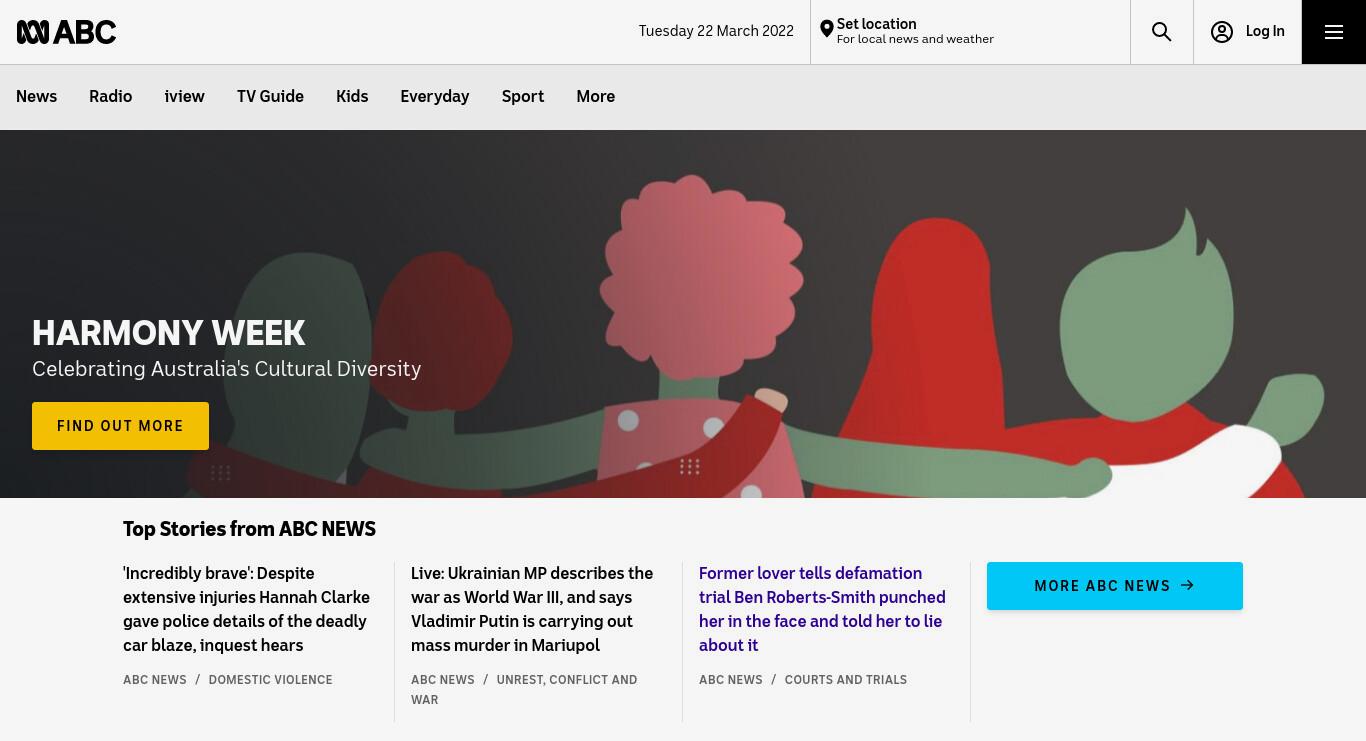Open the Kids navigation item
The image size is (1366, 741).
352,97
